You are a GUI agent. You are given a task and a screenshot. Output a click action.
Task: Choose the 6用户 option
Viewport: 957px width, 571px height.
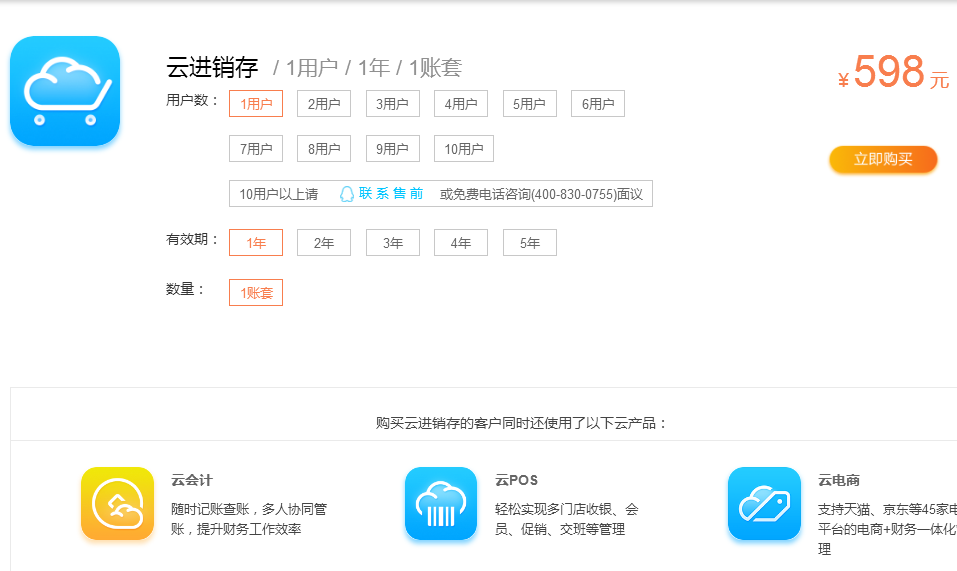point(598,104)
